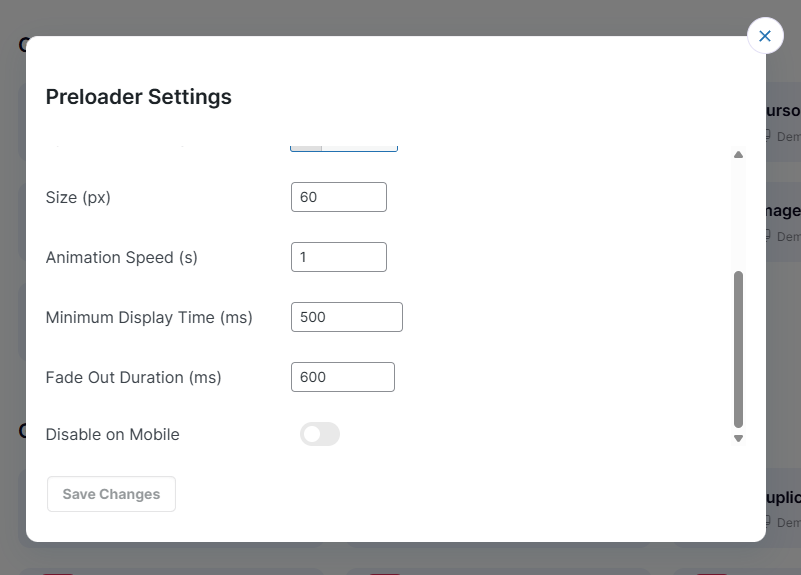Open the Demo link on the top-right card

[786, 136]
